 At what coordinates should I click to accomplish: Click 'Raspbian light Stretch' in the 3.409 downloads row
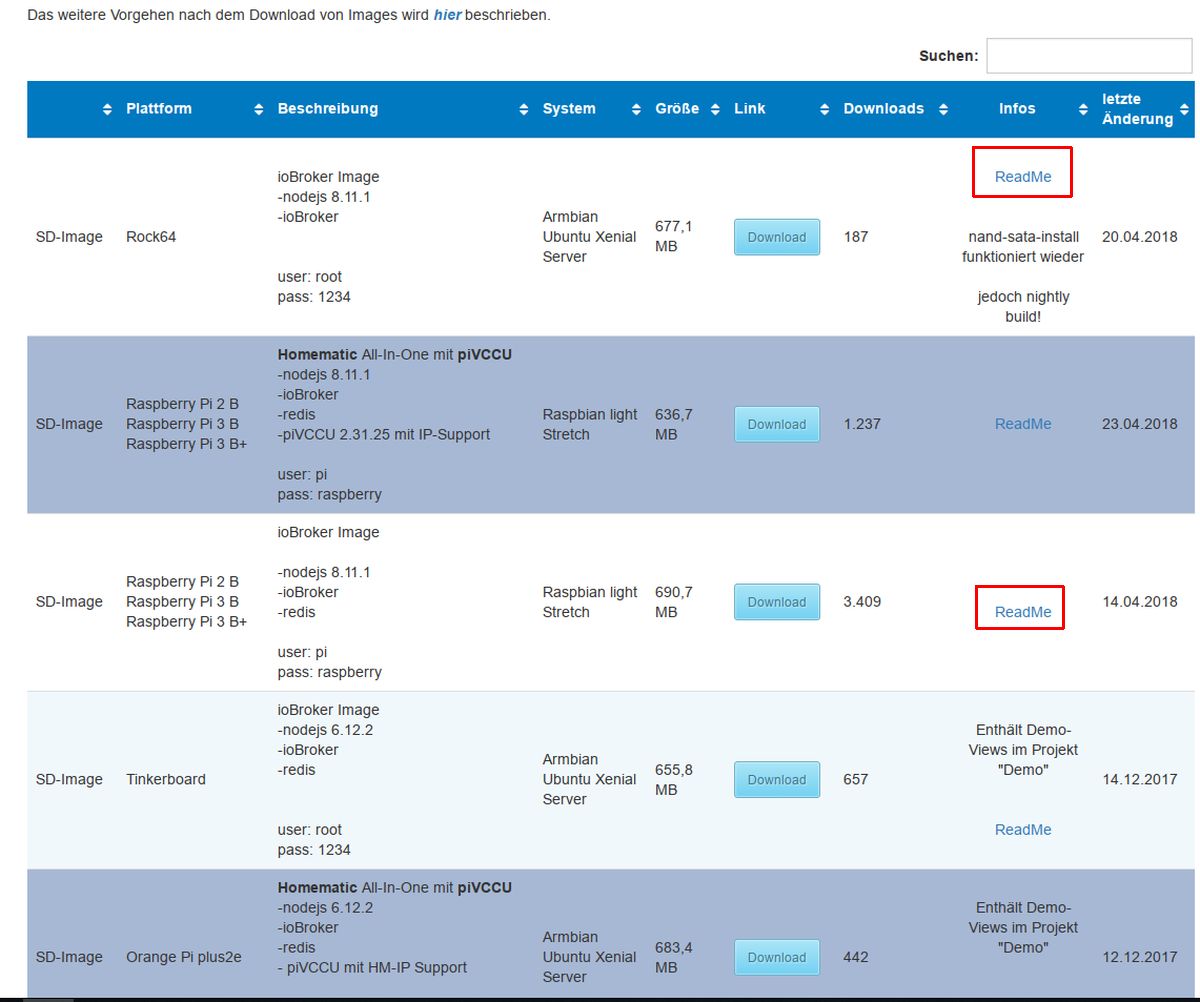590,602
